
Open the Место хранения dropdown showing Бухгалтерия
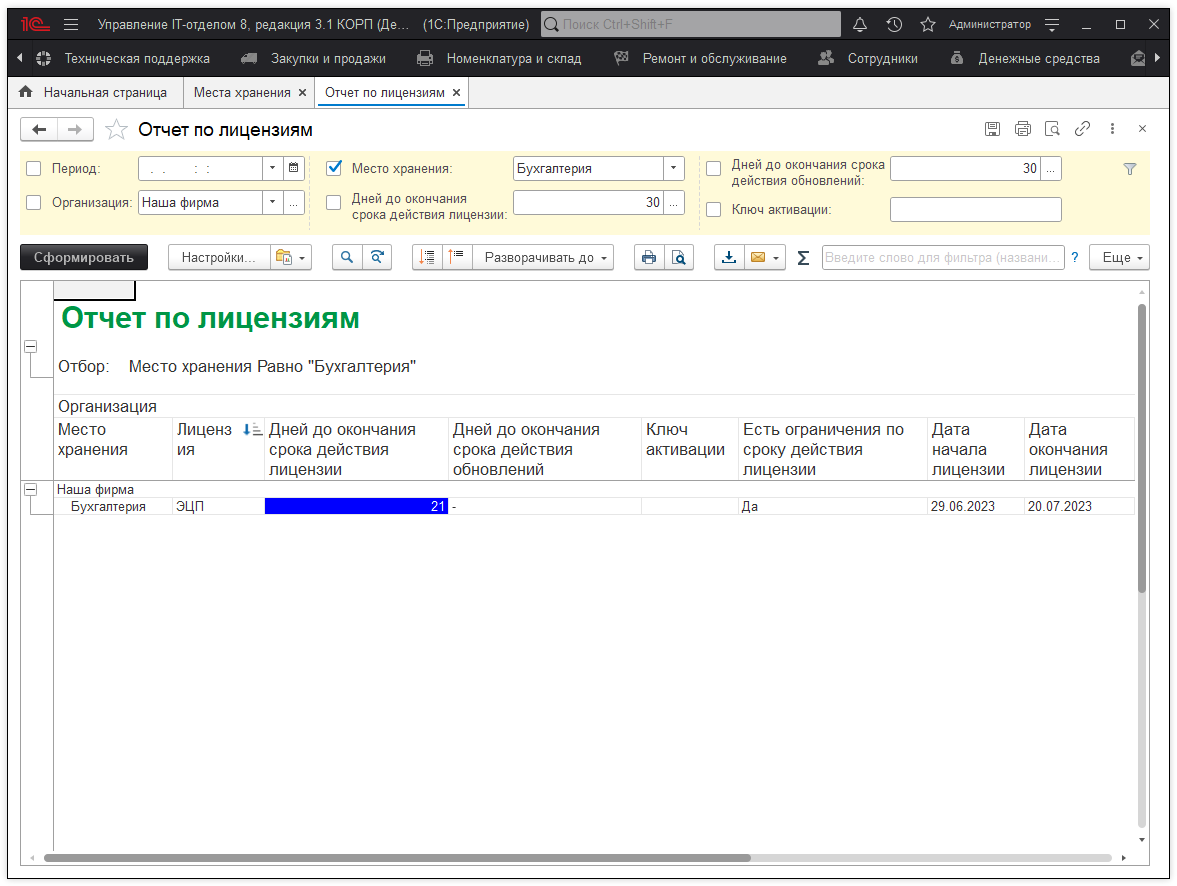pyautogui.click(x=672, y=168)
